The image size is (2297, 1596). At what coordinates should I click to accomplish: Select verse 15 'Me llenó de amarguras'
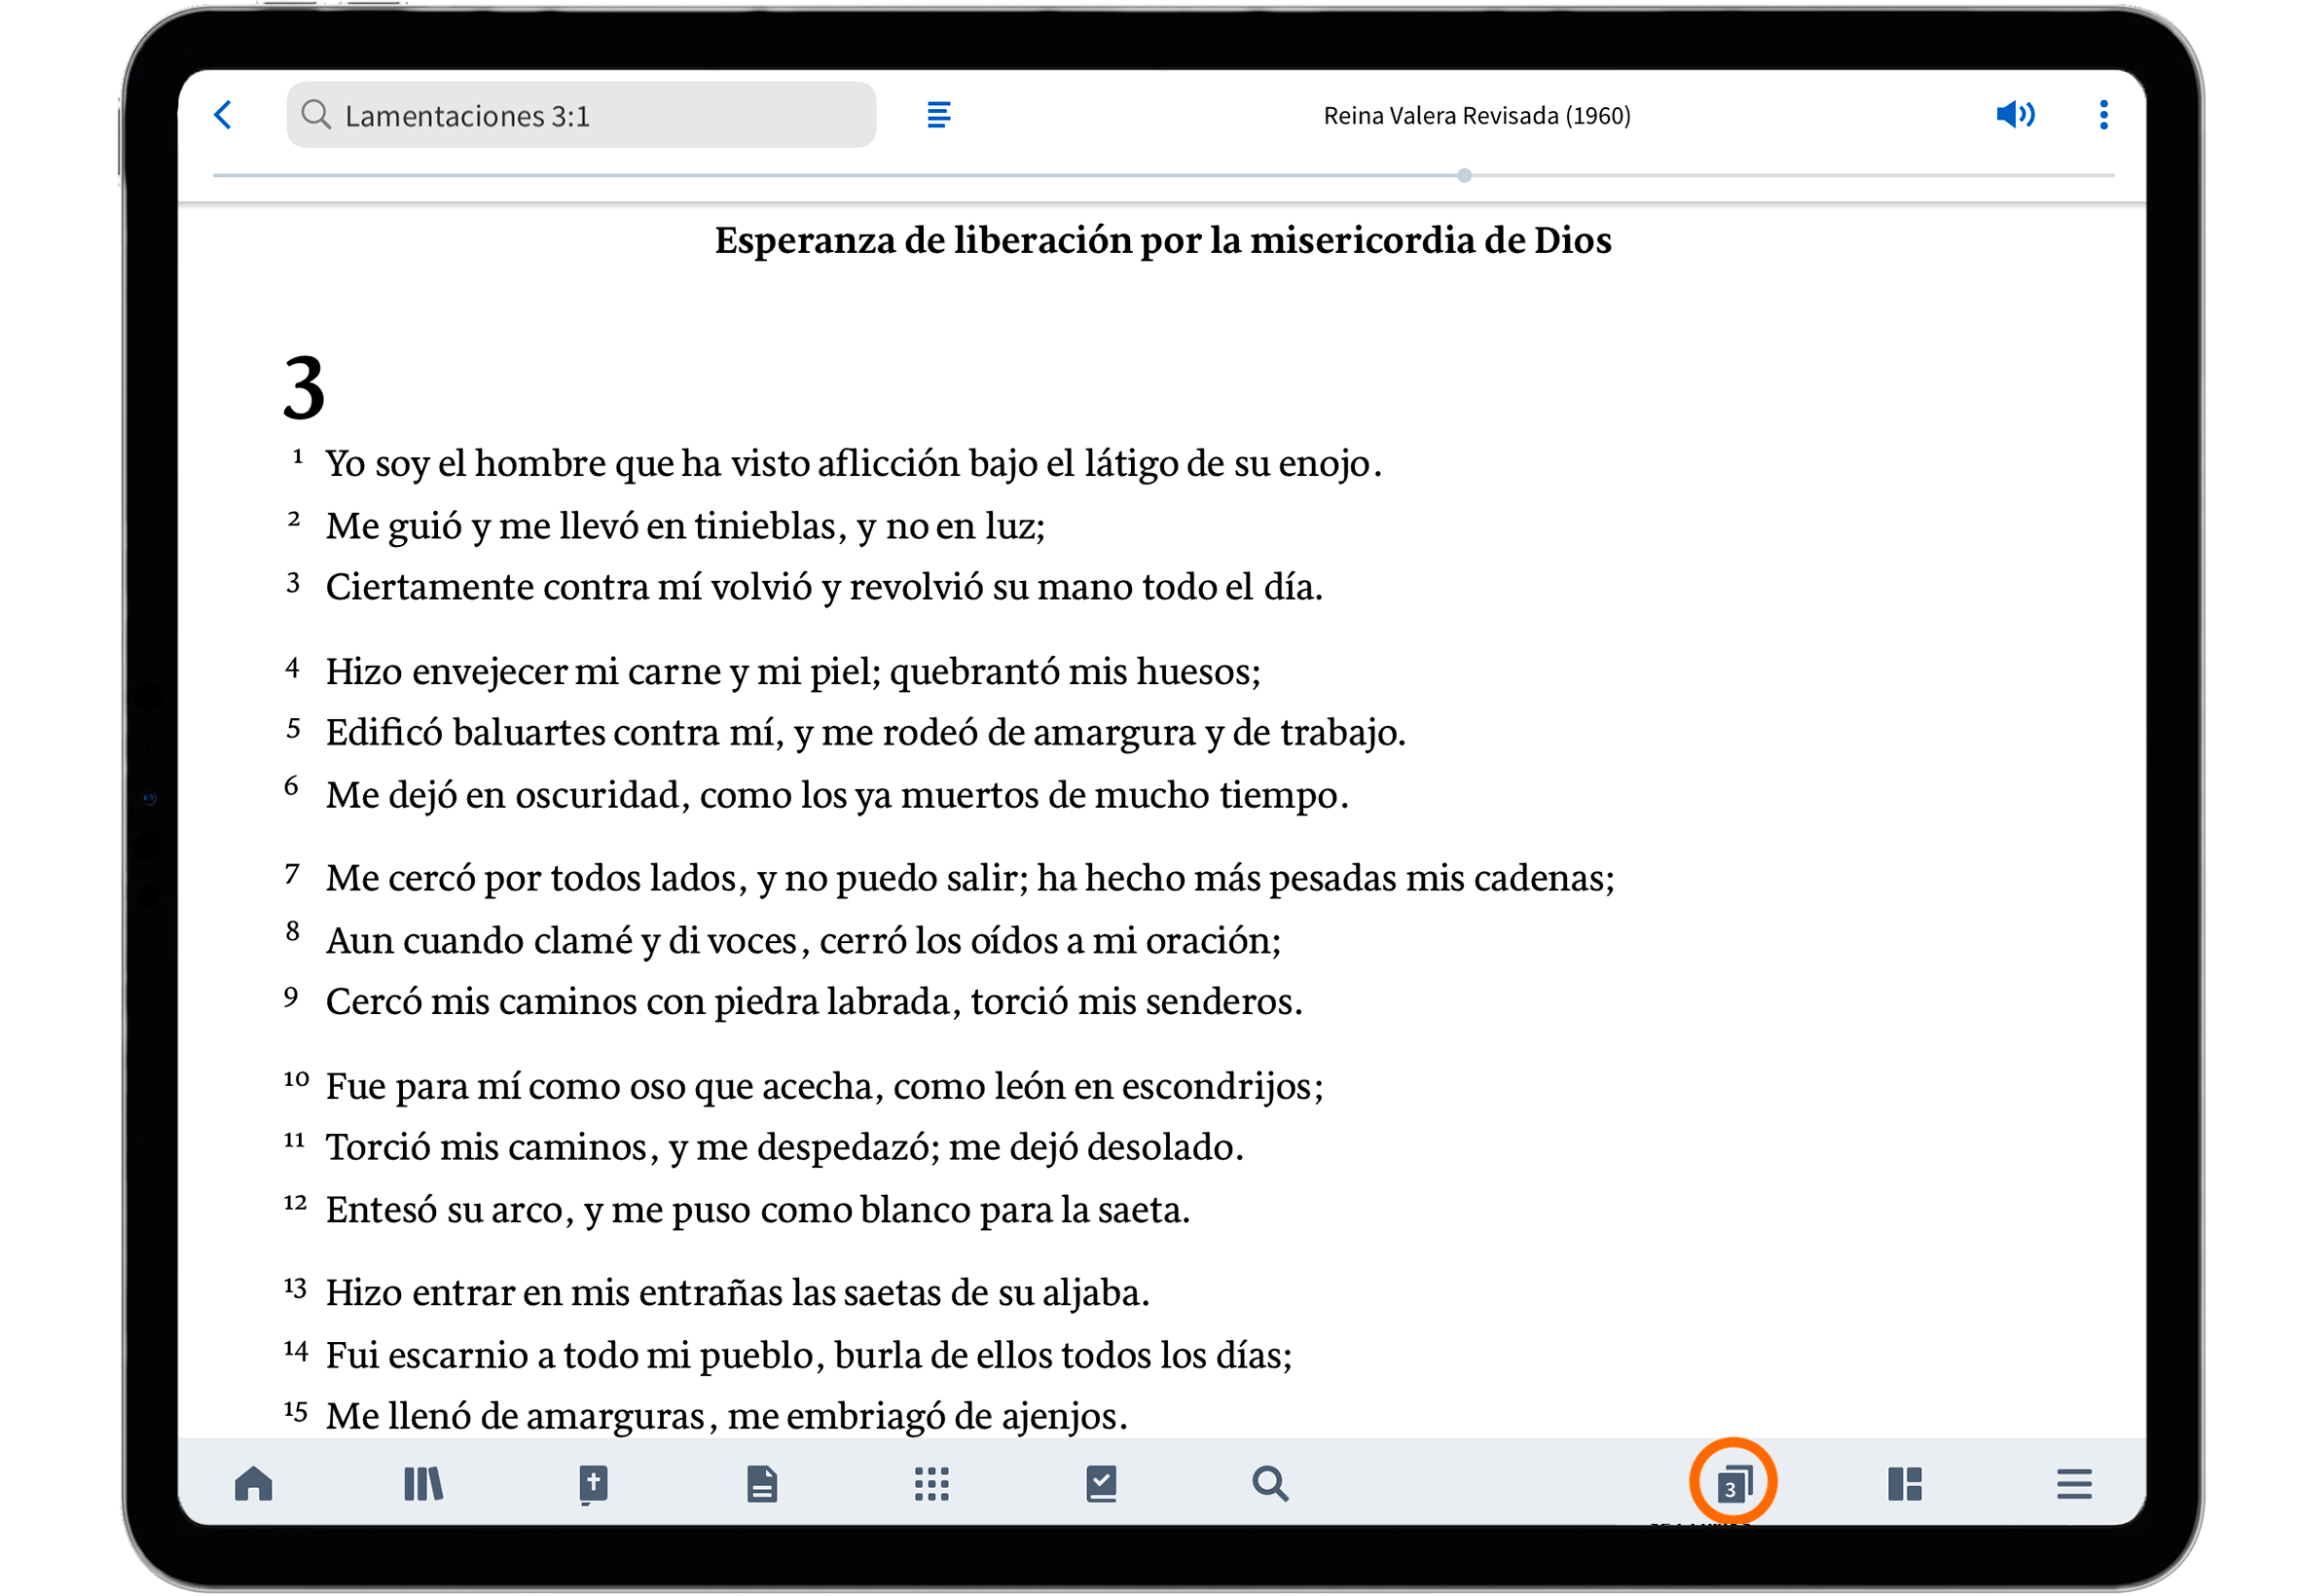(726, 1417)
